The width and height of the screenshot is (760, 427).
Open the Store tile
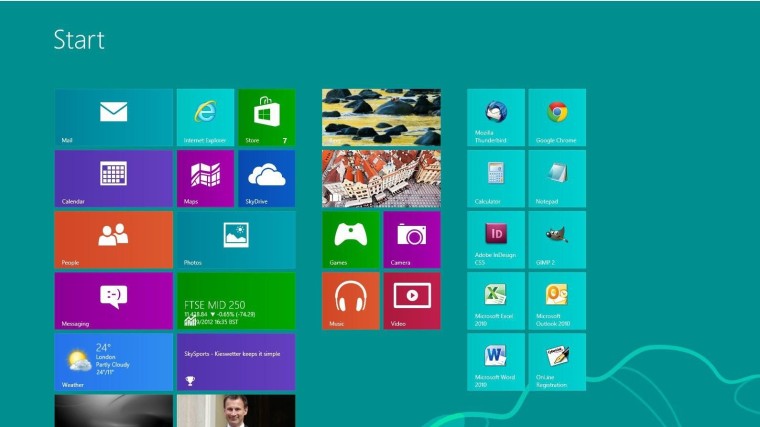pos(267,117)
